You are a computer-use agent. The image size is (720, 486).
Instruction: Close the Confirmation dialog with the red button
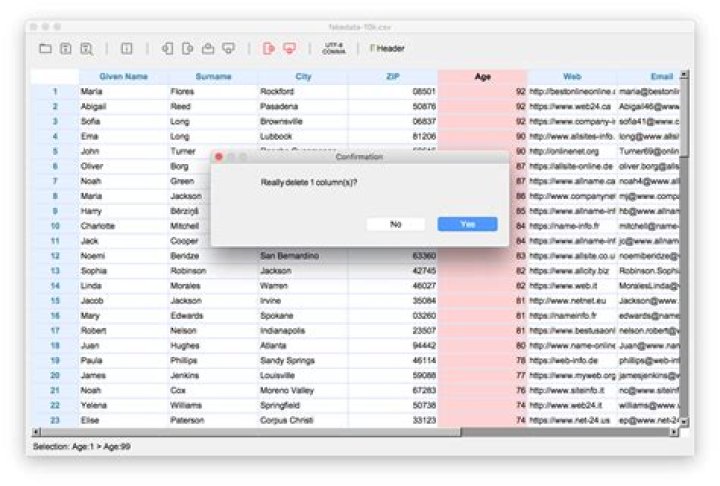click(219, 157)
